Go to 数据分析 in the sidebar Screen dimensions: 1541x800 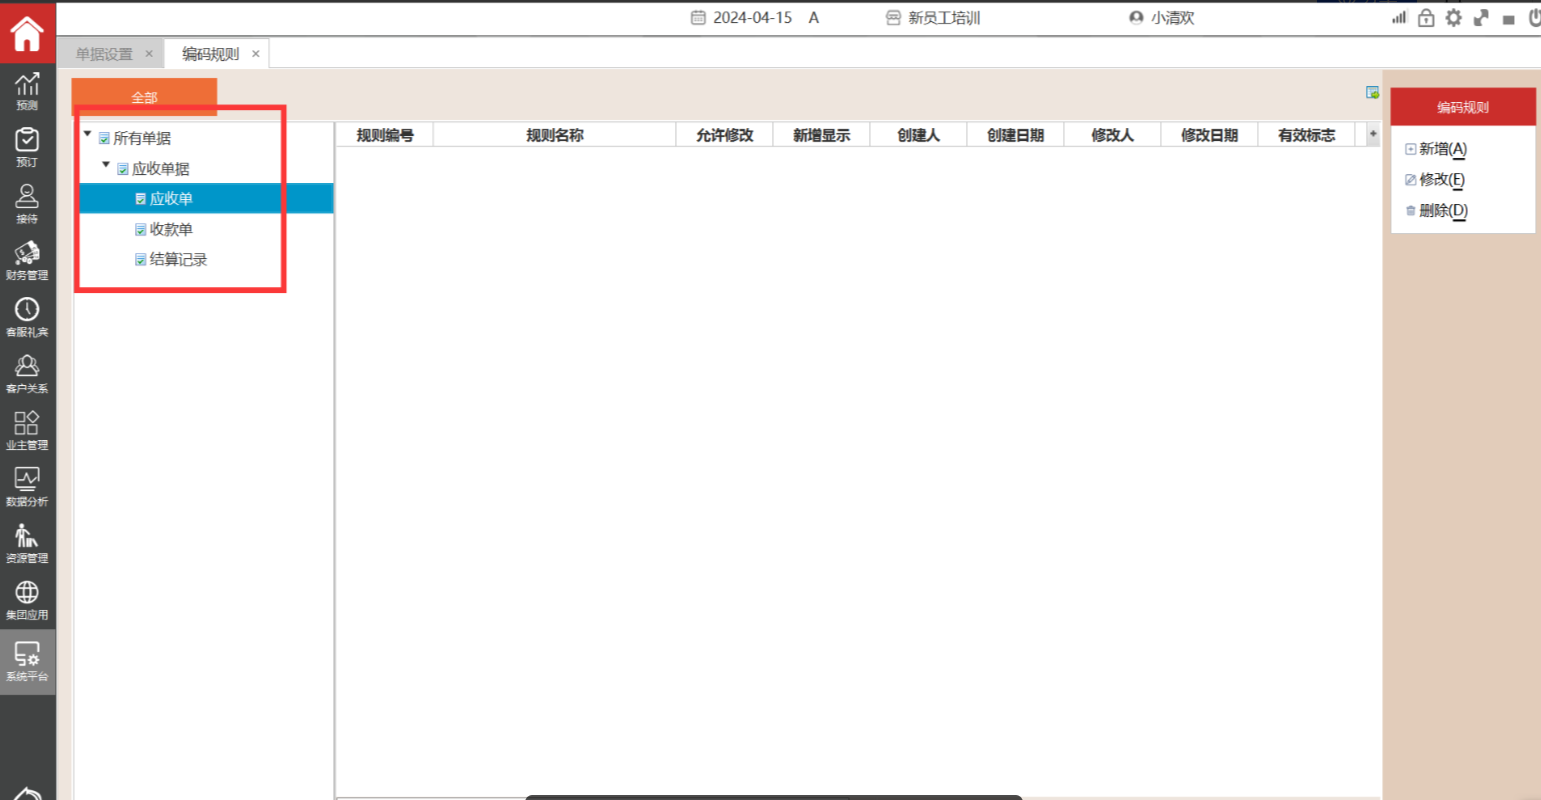pyautogui.click(x=27, y=486)
